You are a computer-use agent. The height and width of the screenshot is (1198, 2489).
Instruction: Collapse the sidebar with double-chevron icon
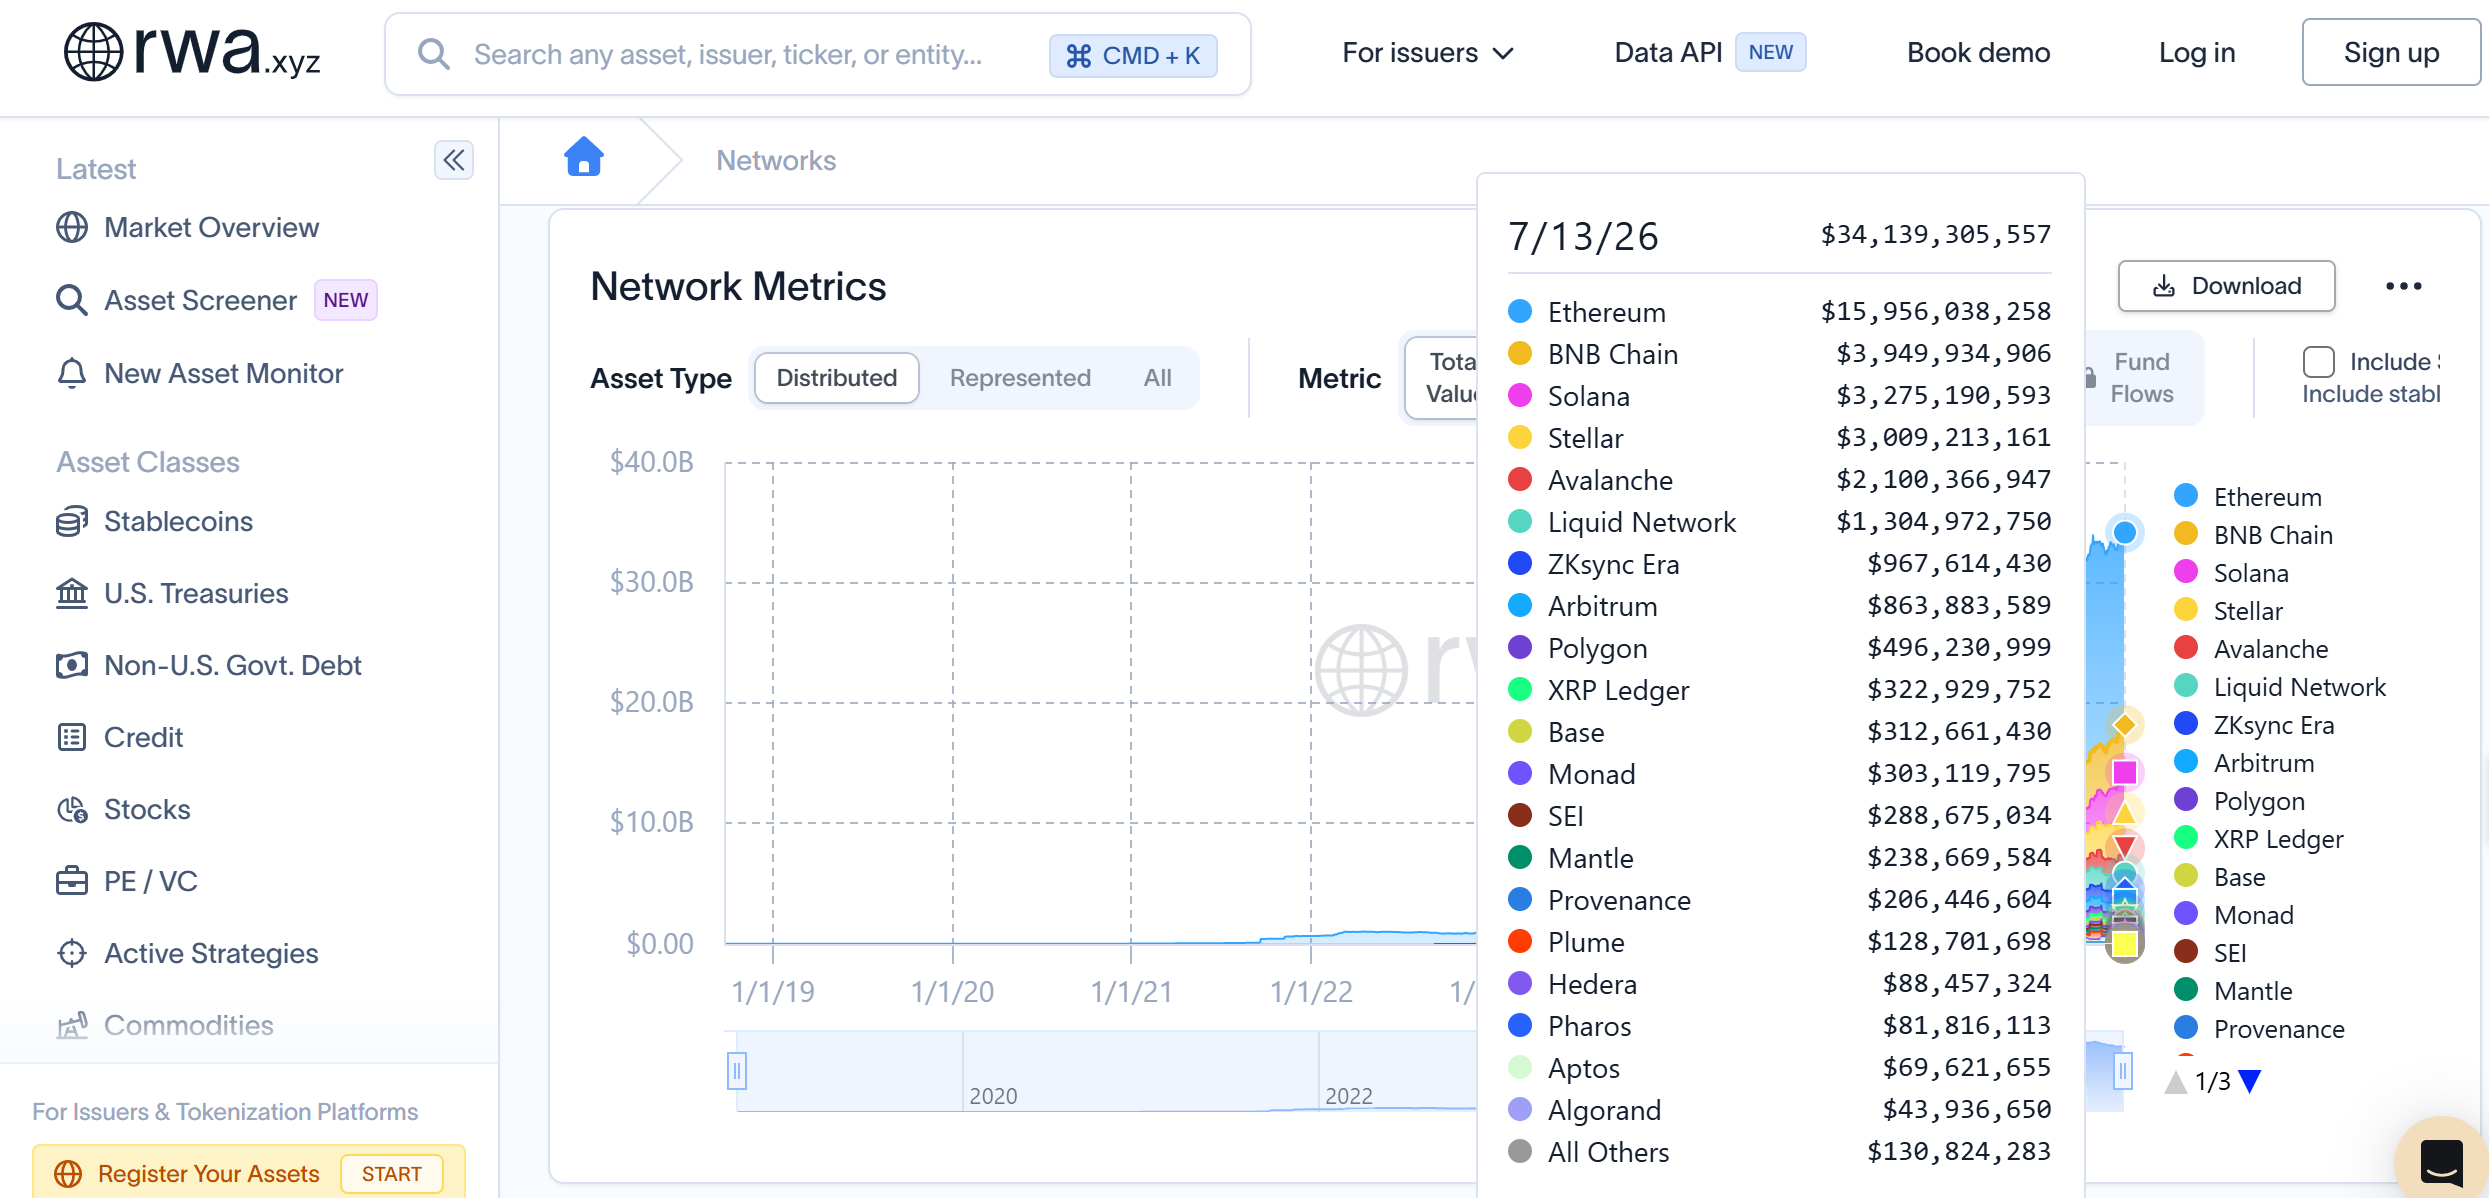tap(454, 160)
